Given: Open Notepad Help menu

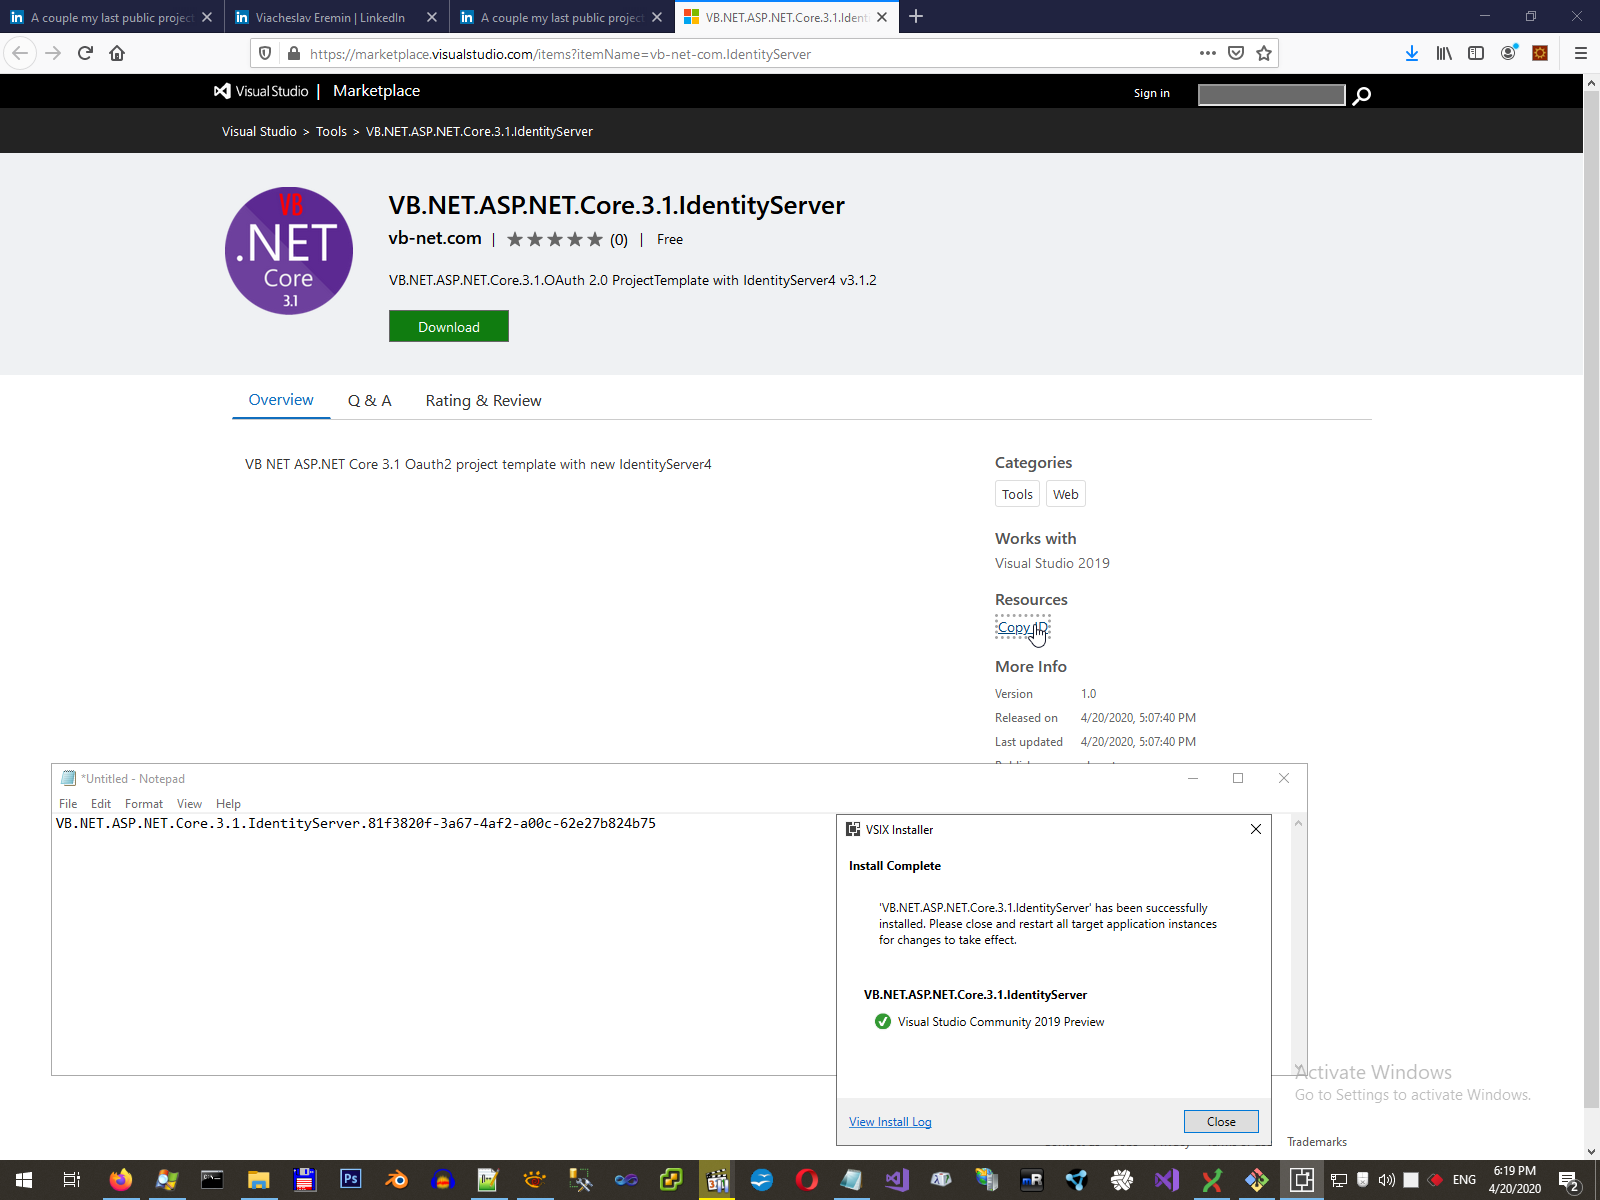Looking at the screenshot, I should coord(228,804).
